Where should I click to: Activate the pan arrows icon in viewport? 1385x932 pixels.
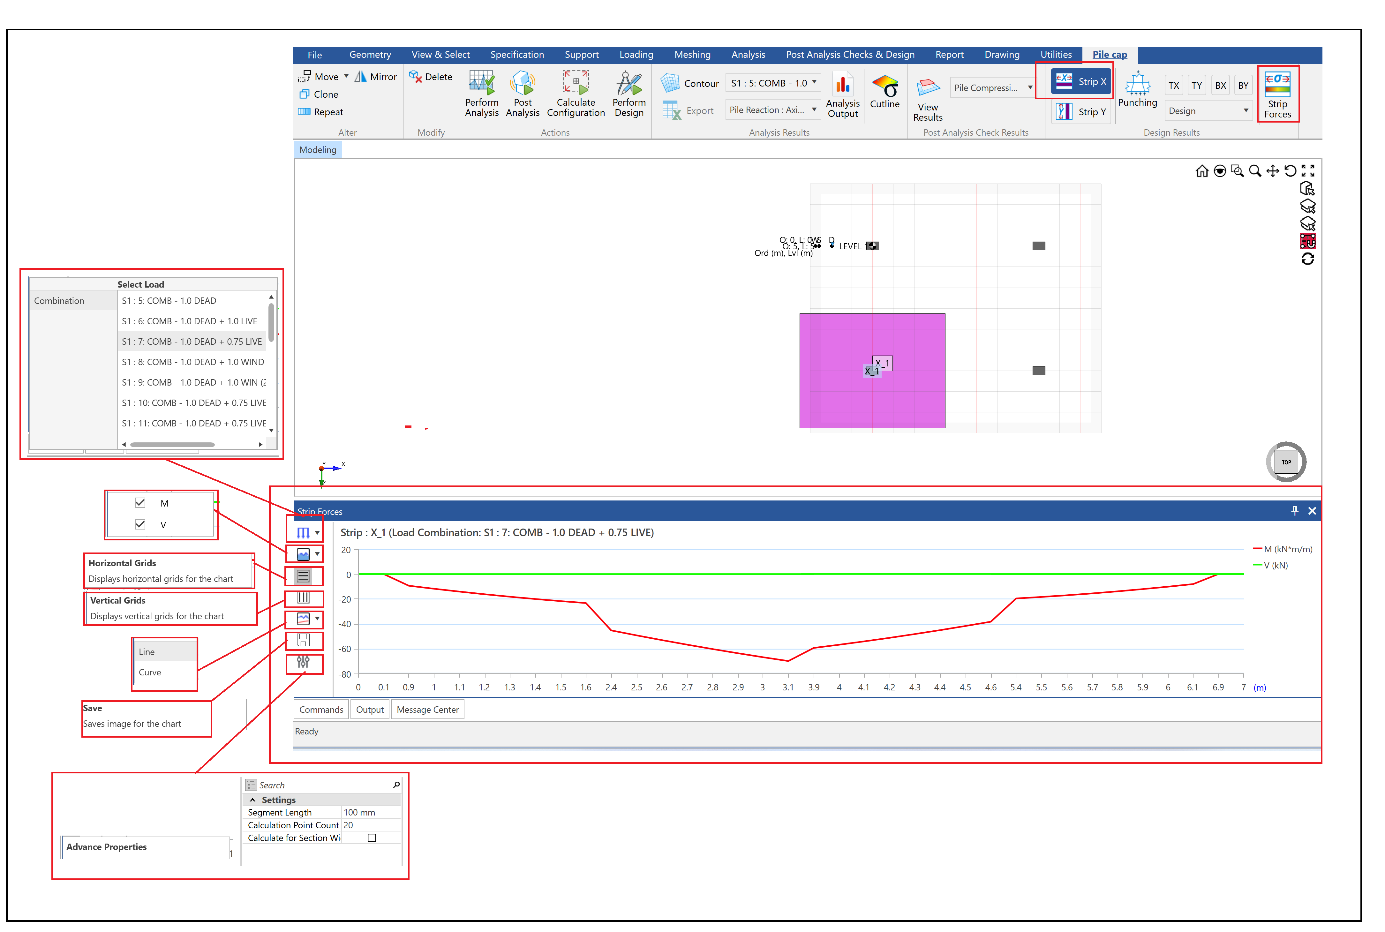coord(1273,171)
